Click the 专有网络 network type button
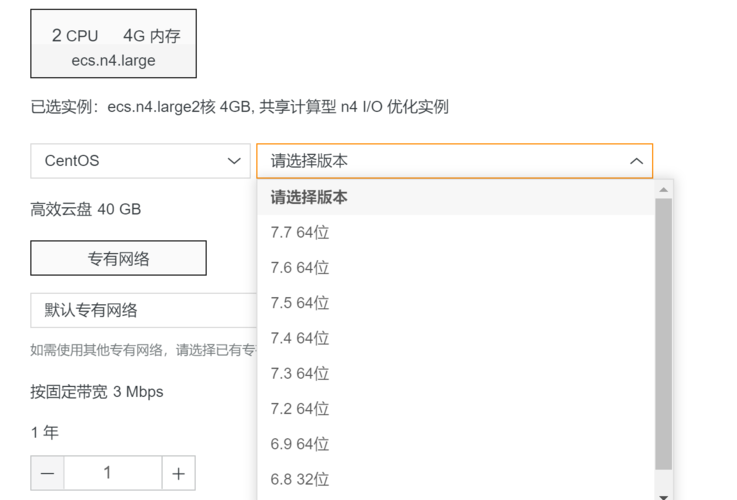This screenshot has width=737, height=500. [x=118, y=258]
